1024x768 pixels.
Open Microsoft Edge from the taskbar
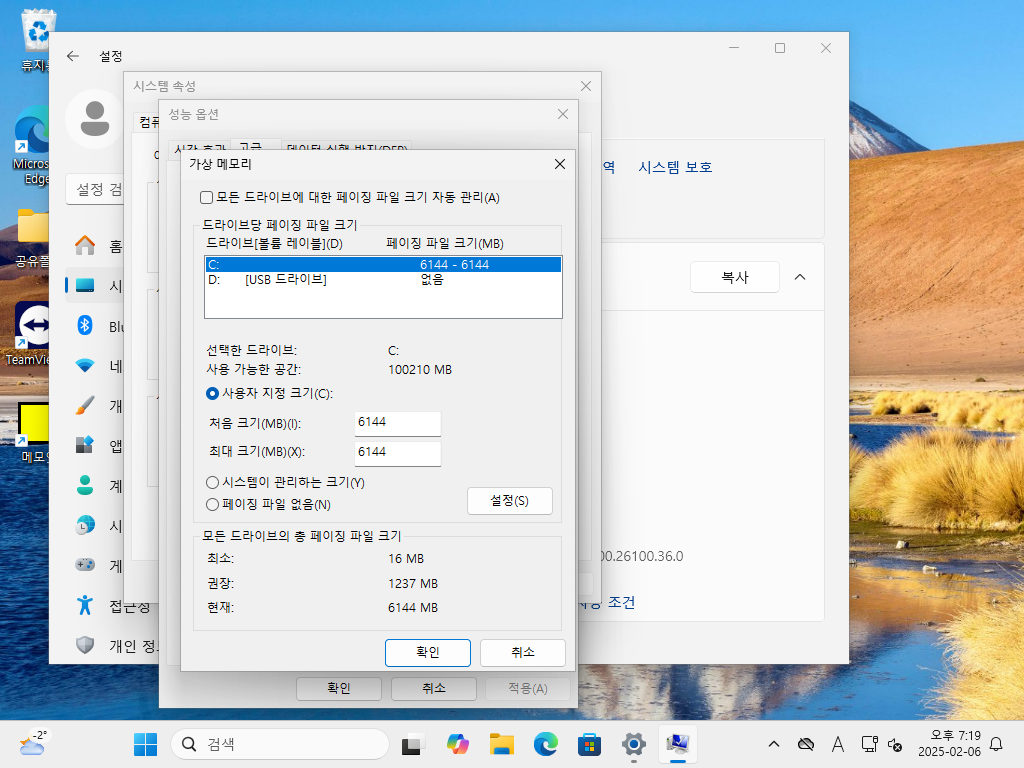tap(545, 744)
